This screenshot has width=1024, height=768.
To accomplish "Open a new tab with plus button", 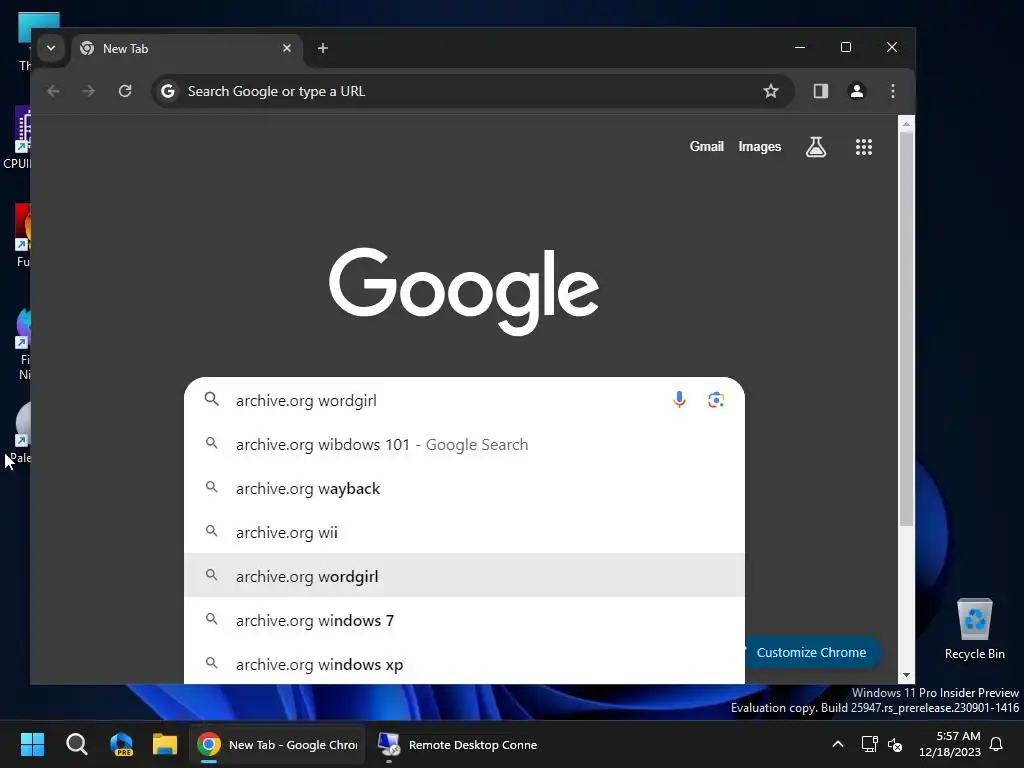I will coord(323,48).
